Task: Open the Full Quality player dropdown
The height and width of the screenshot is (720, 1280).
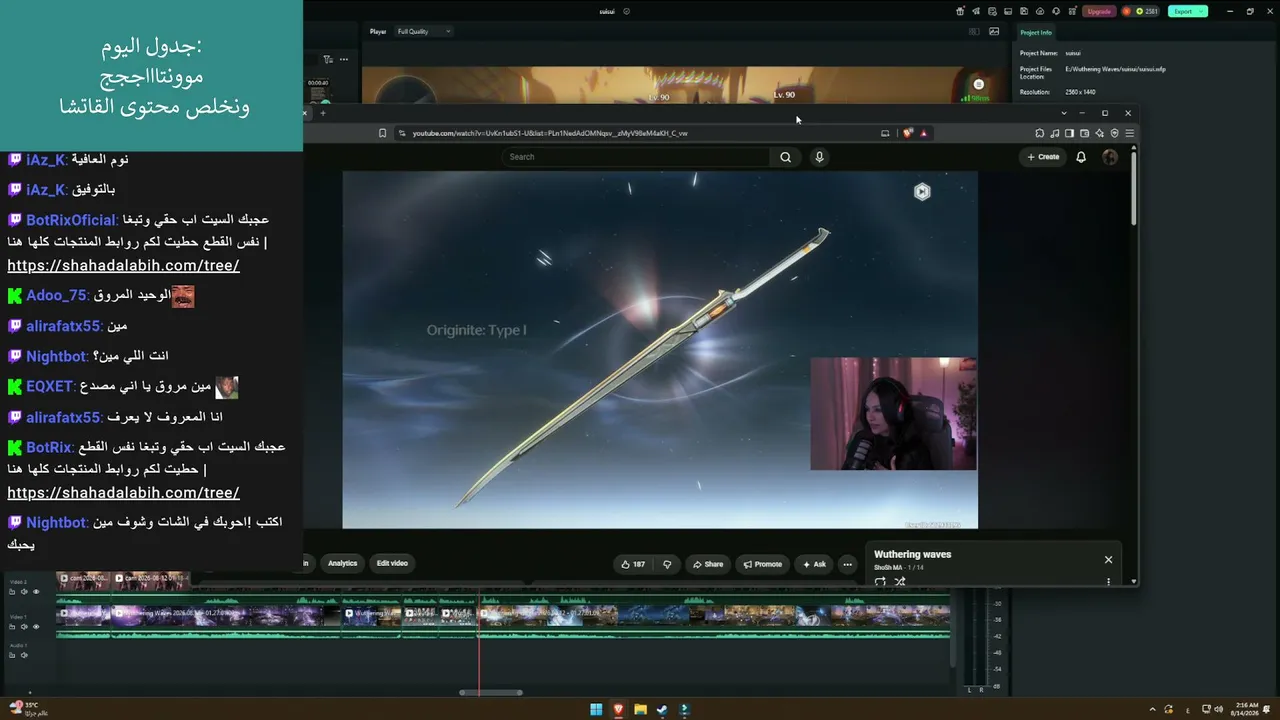Action: coord(424,31)
